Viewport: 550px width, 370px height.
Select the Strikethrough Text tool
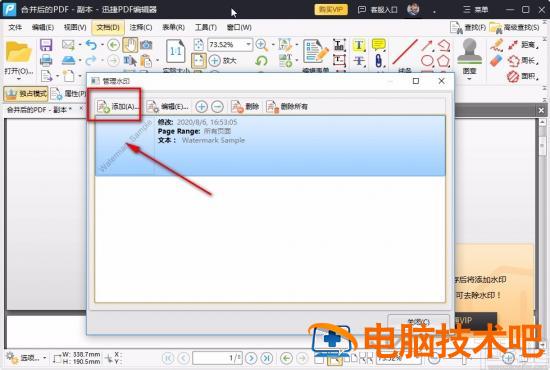pos(359,61)
